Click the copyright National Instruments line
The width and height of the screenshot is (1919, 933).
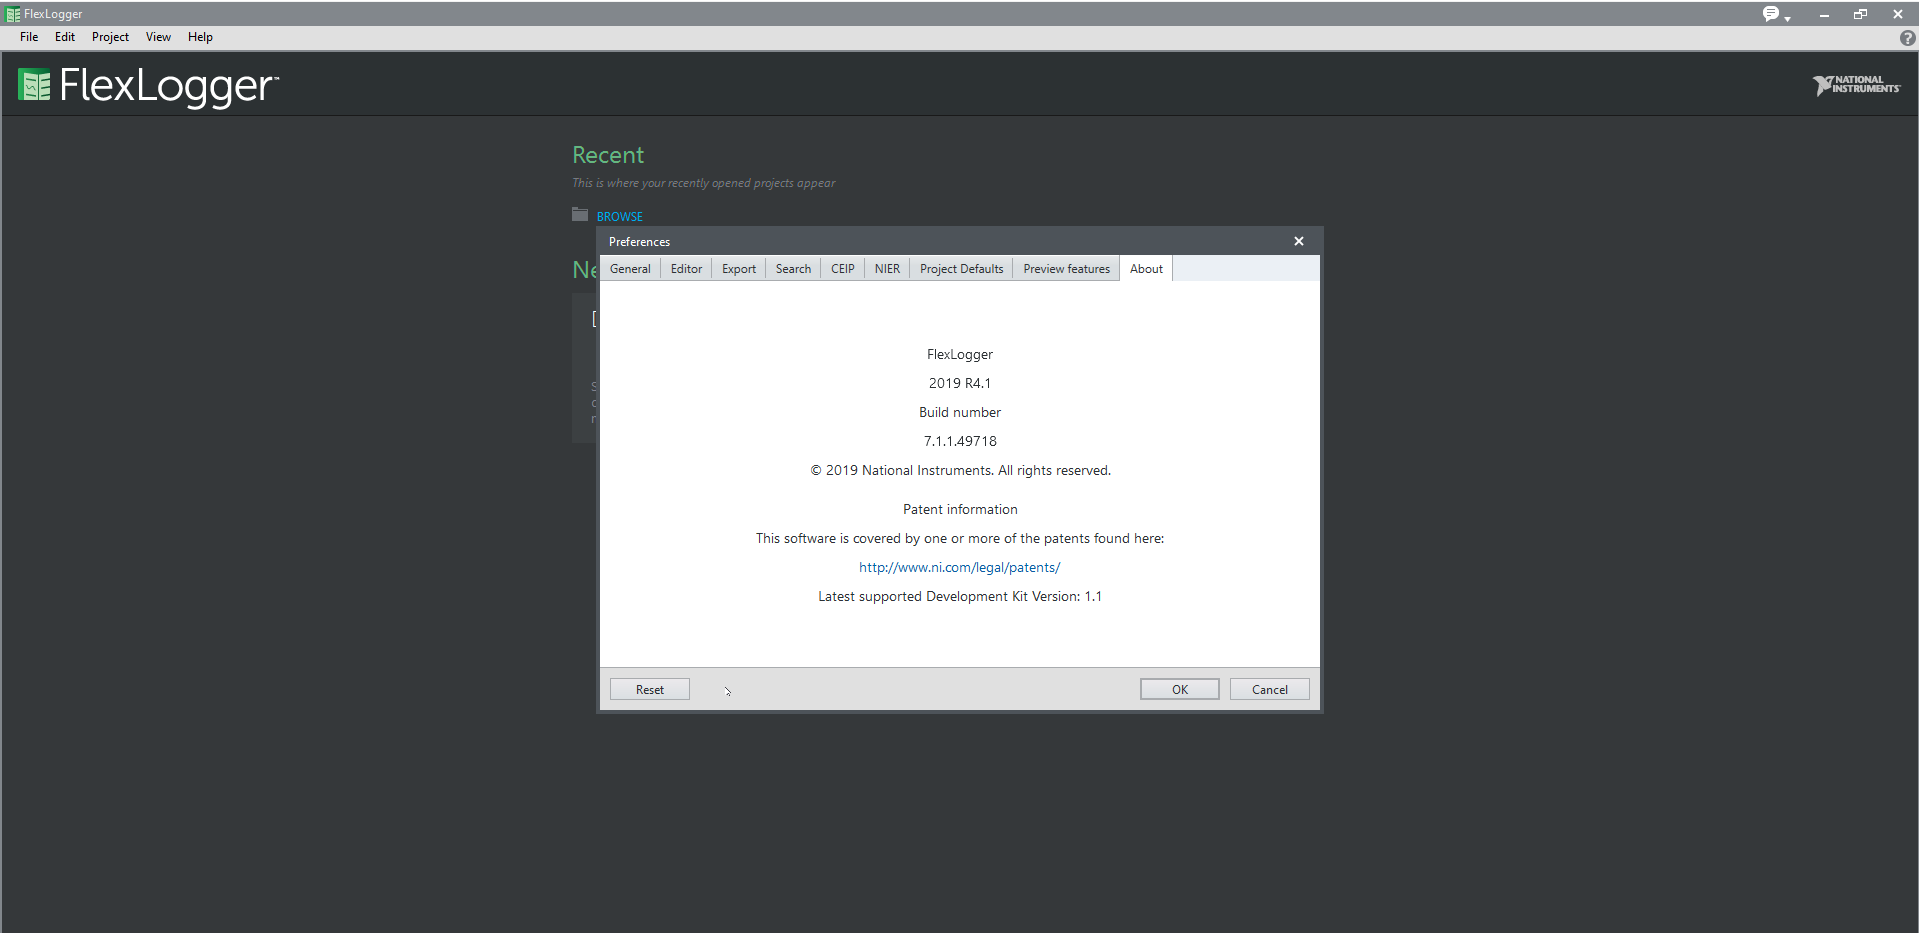pos(960,470)
